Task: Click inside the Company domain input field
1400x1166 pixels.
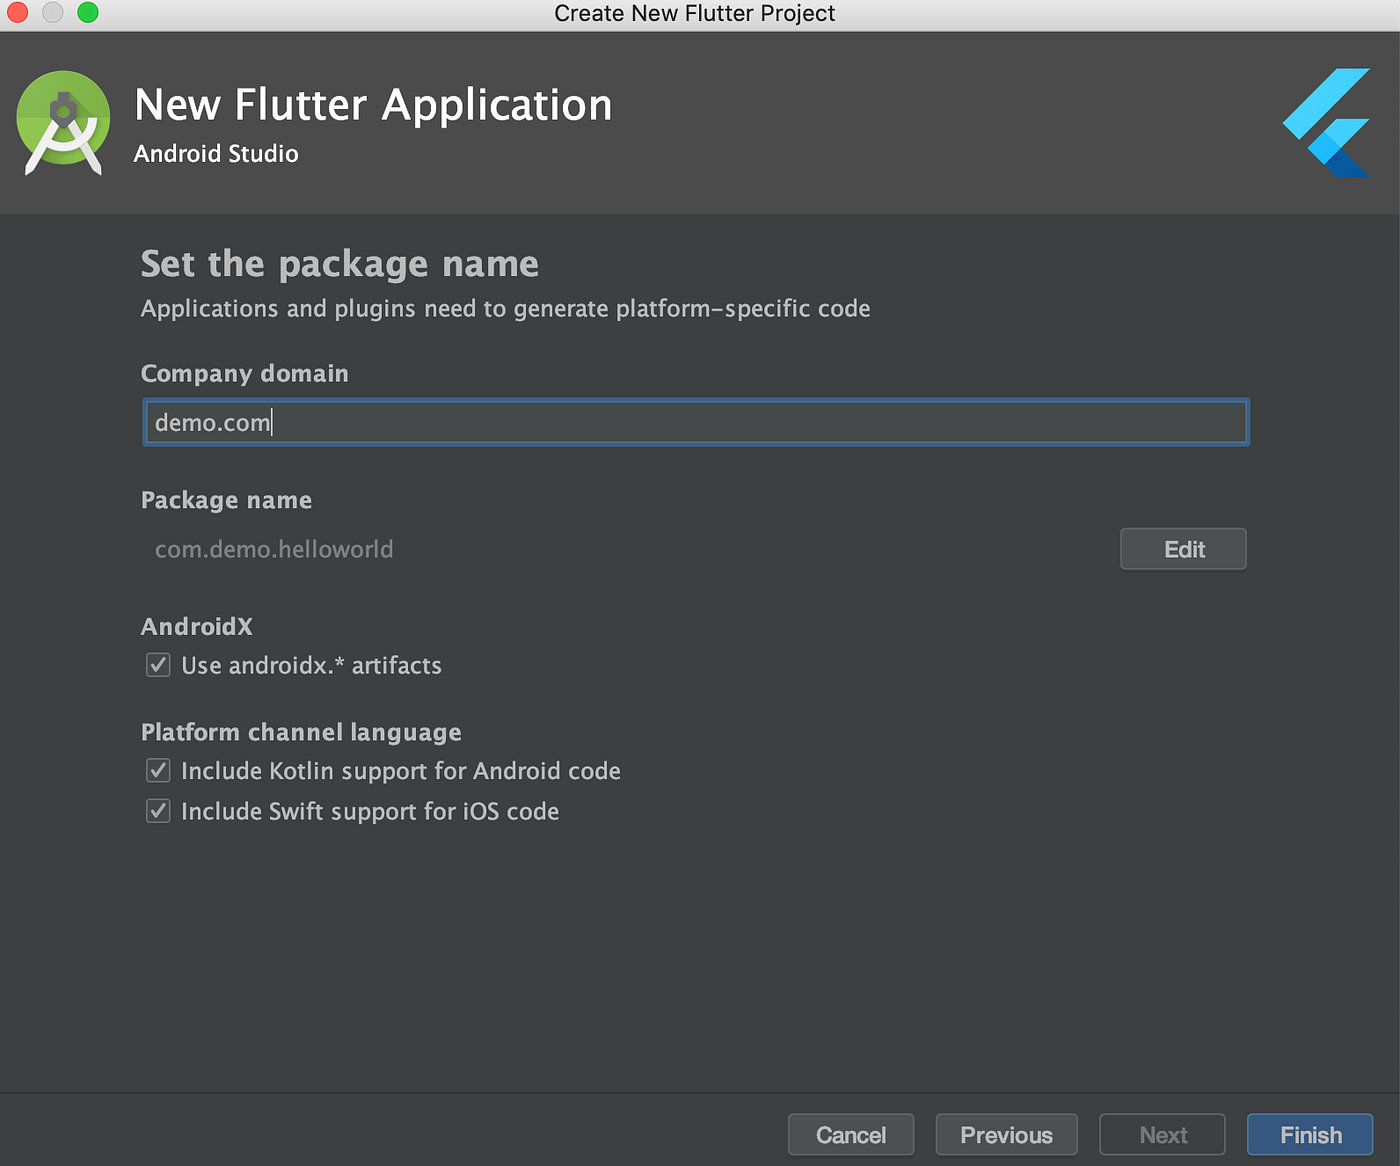Action: (696, 422)
